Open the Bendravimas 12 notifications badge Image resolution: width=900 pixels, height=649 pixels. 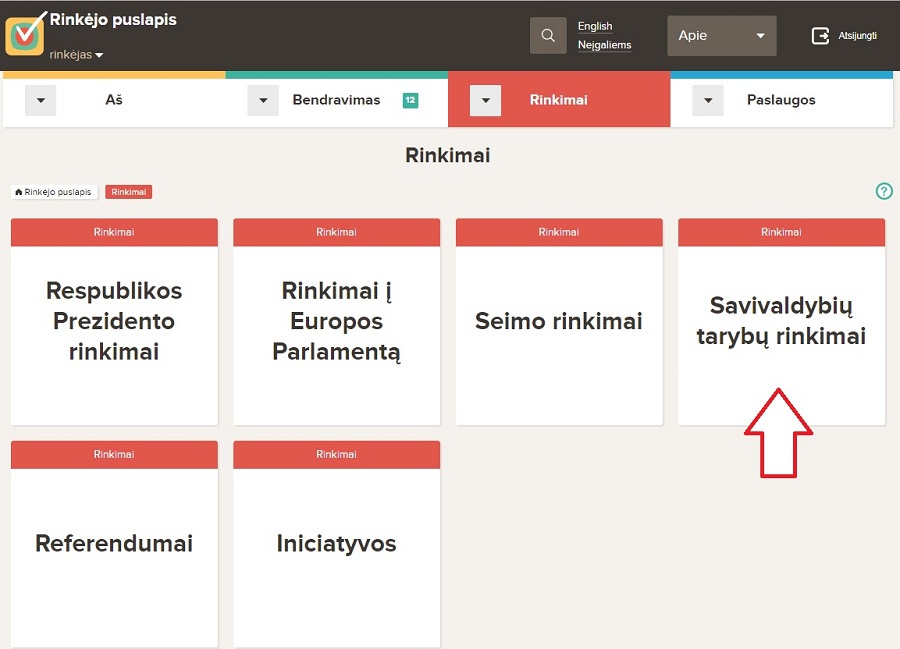click(x=410, y=100)
